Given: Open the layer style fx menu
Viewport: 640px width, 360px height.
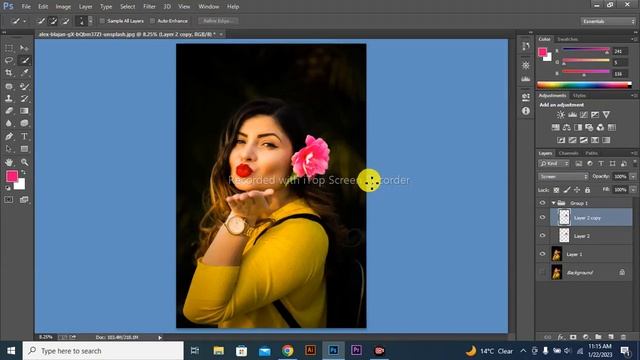Looking at the screenshot, I should coord(561,337).
